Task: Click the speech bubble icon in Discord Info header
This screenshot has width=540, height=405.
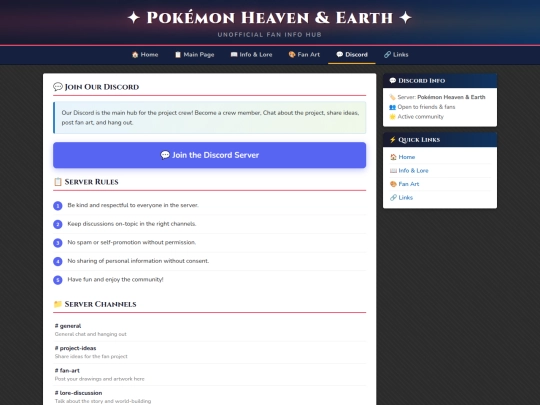Action: click(x=393, y=81)
